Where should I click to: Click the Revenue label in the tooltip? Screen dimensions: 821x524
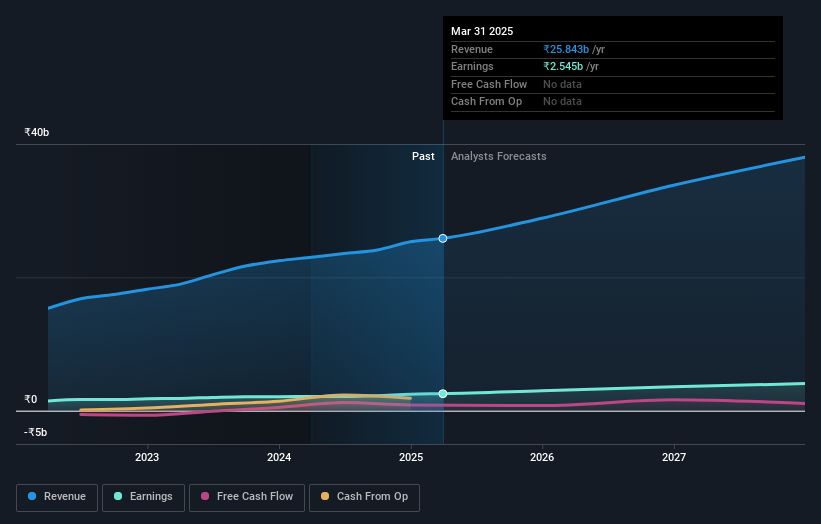472,49
